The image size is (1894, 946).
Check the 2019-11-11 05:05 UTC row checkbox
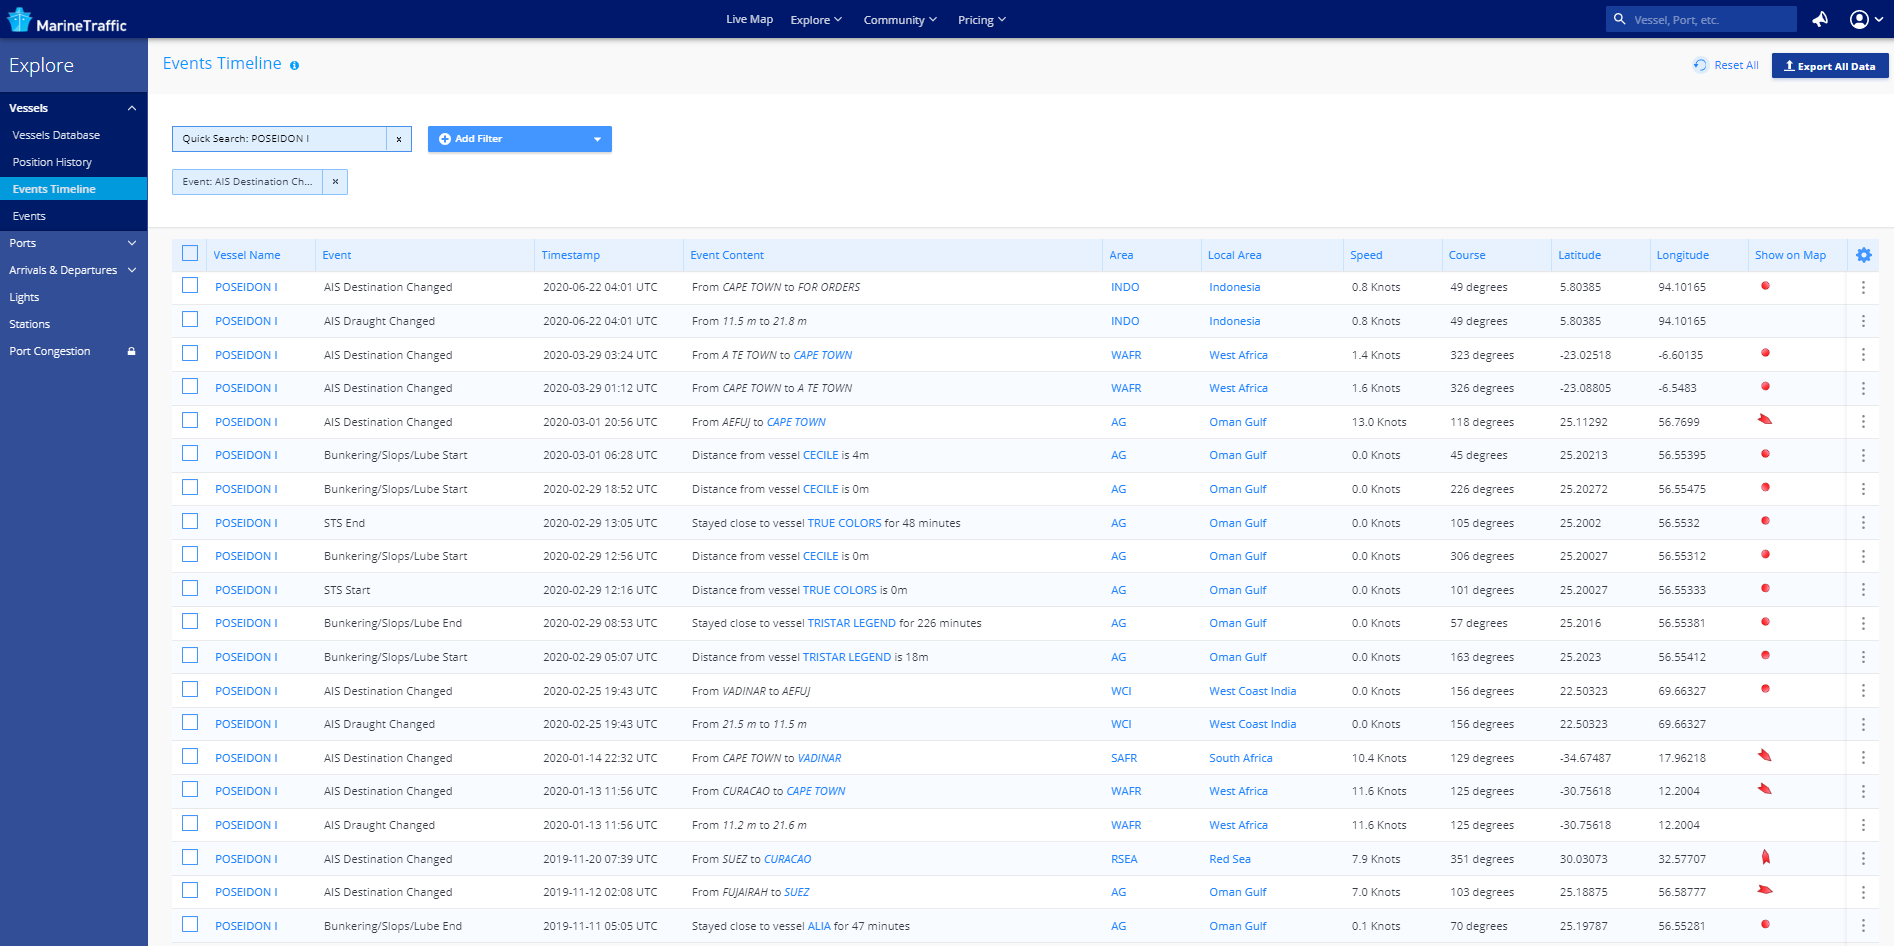[x=190, y=925]
